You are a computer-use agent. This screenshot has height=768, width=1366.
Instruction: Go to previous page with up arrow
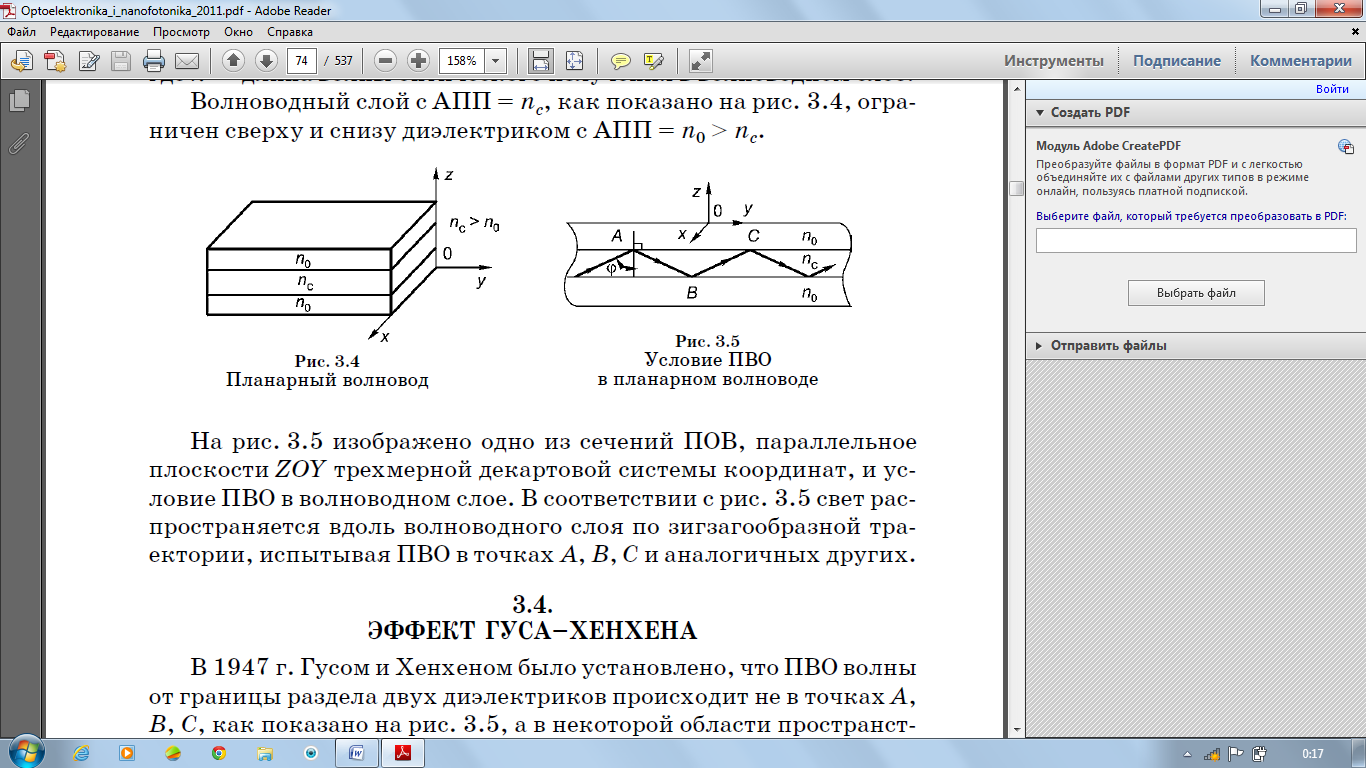pyautogui.click(x=232, y=60)
